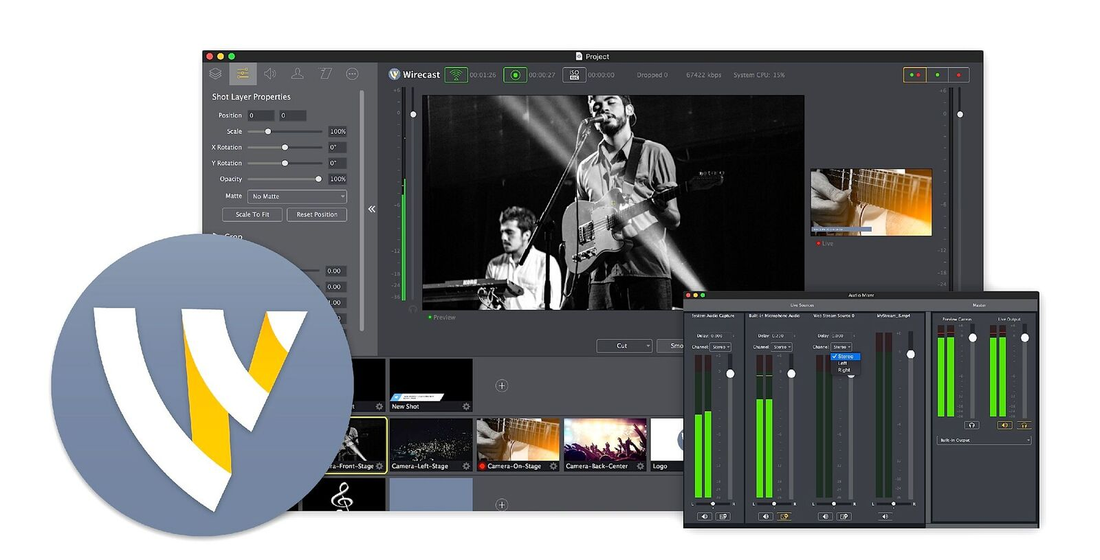The height and width of the screenshot is (560, 1100).
Task: Choose Left in the channel popup menu
Action: 843,363
